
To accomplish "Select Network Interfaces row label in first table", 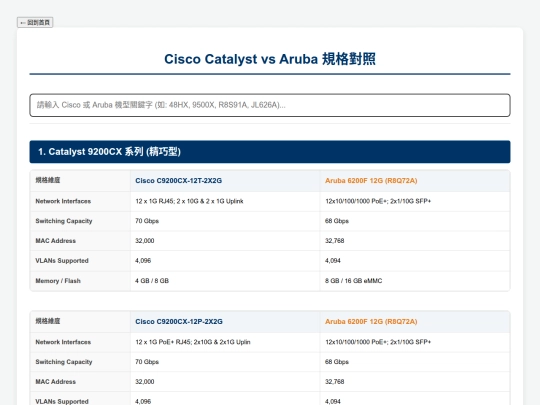I will [x=63, y=201].
